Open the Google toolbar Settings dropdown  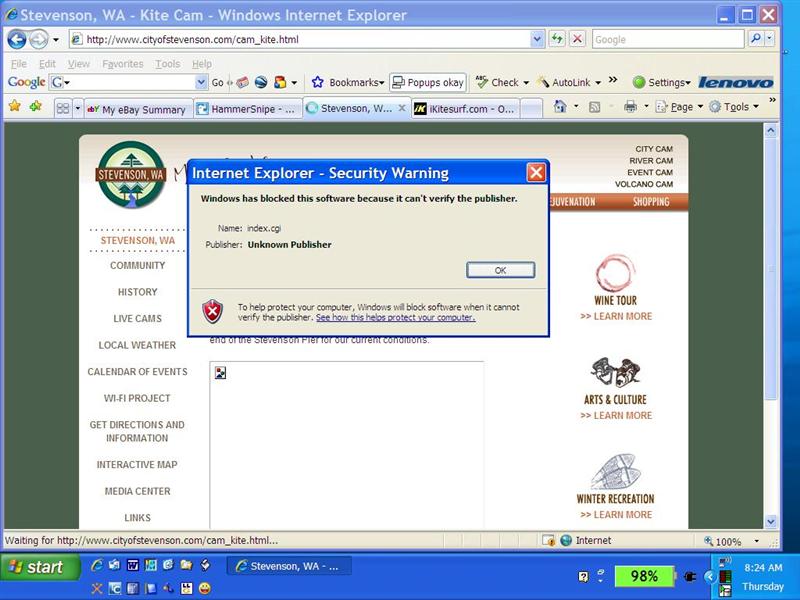click(661, 82)
